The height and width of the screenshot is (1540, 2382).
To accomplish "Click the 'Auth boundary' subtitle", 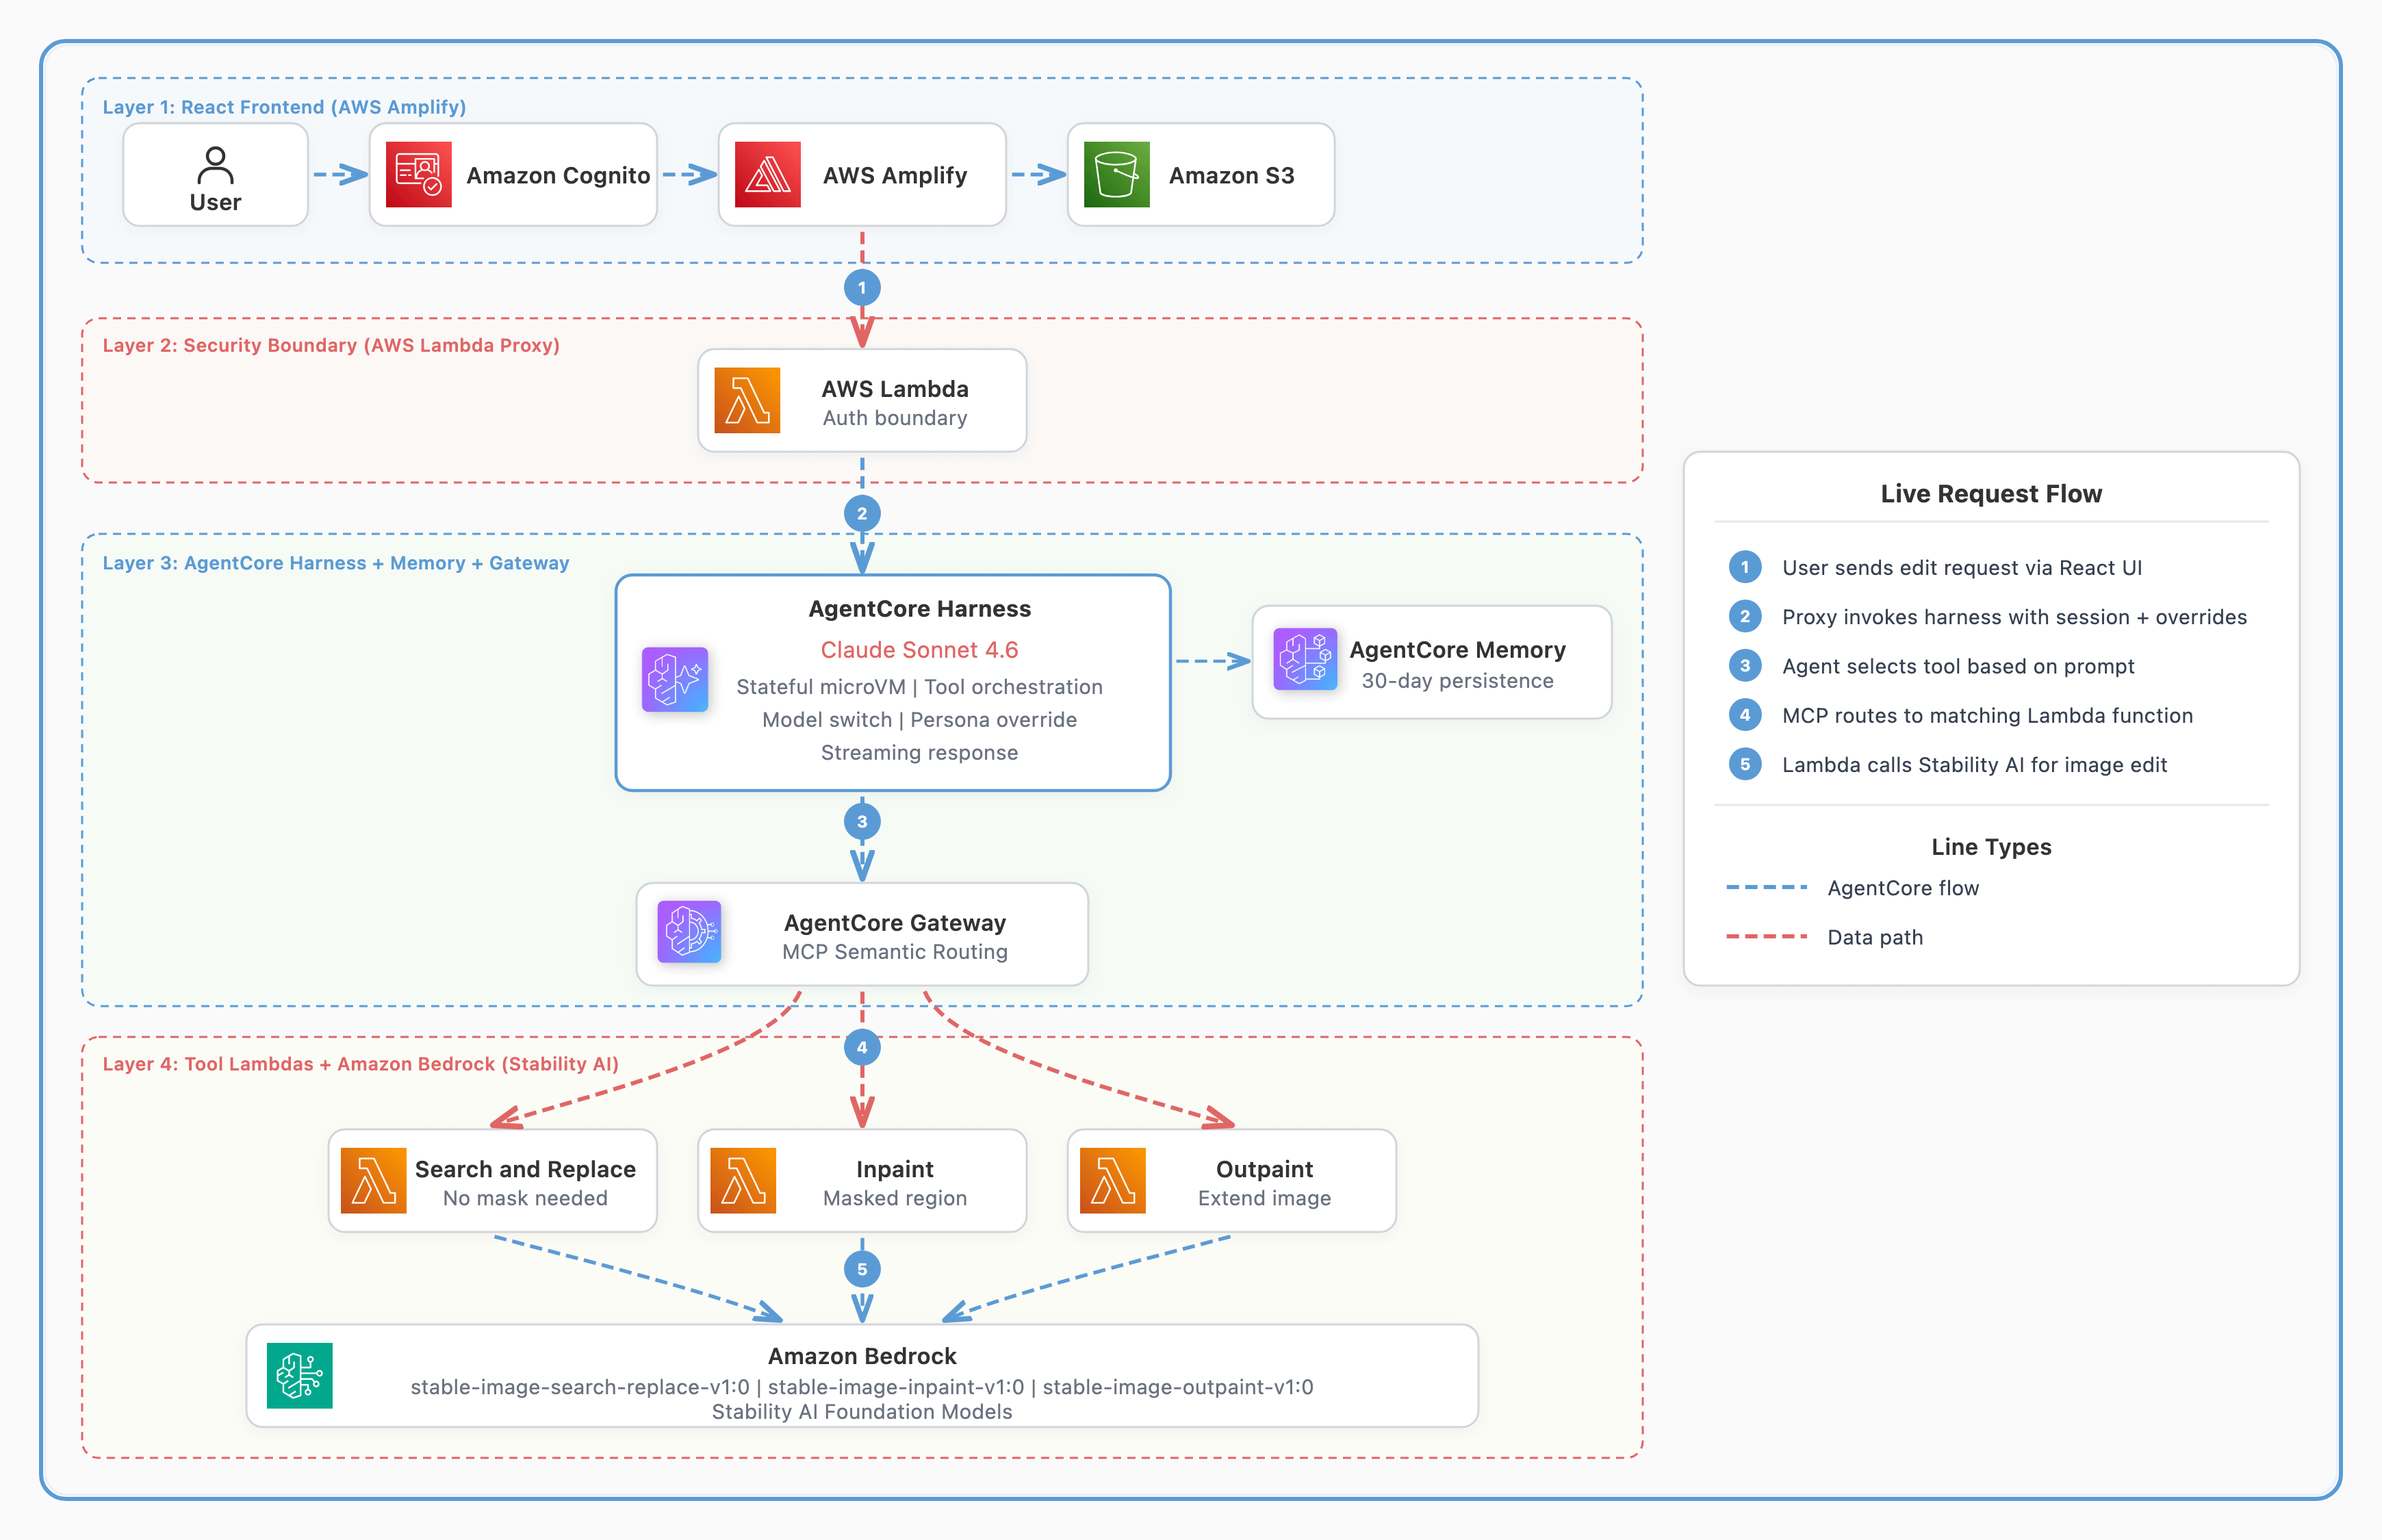I will click(x=895, y=418).
